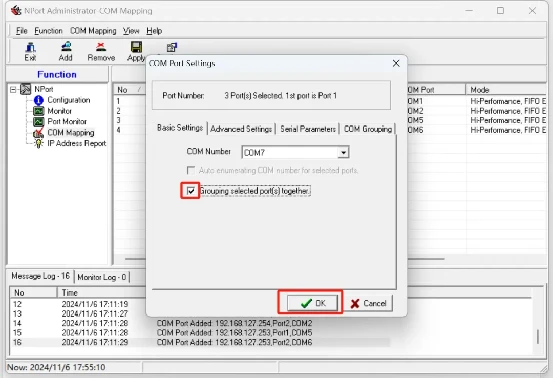Confirm the dialog with OK button

pyautogui.click(x=312, y=303)
